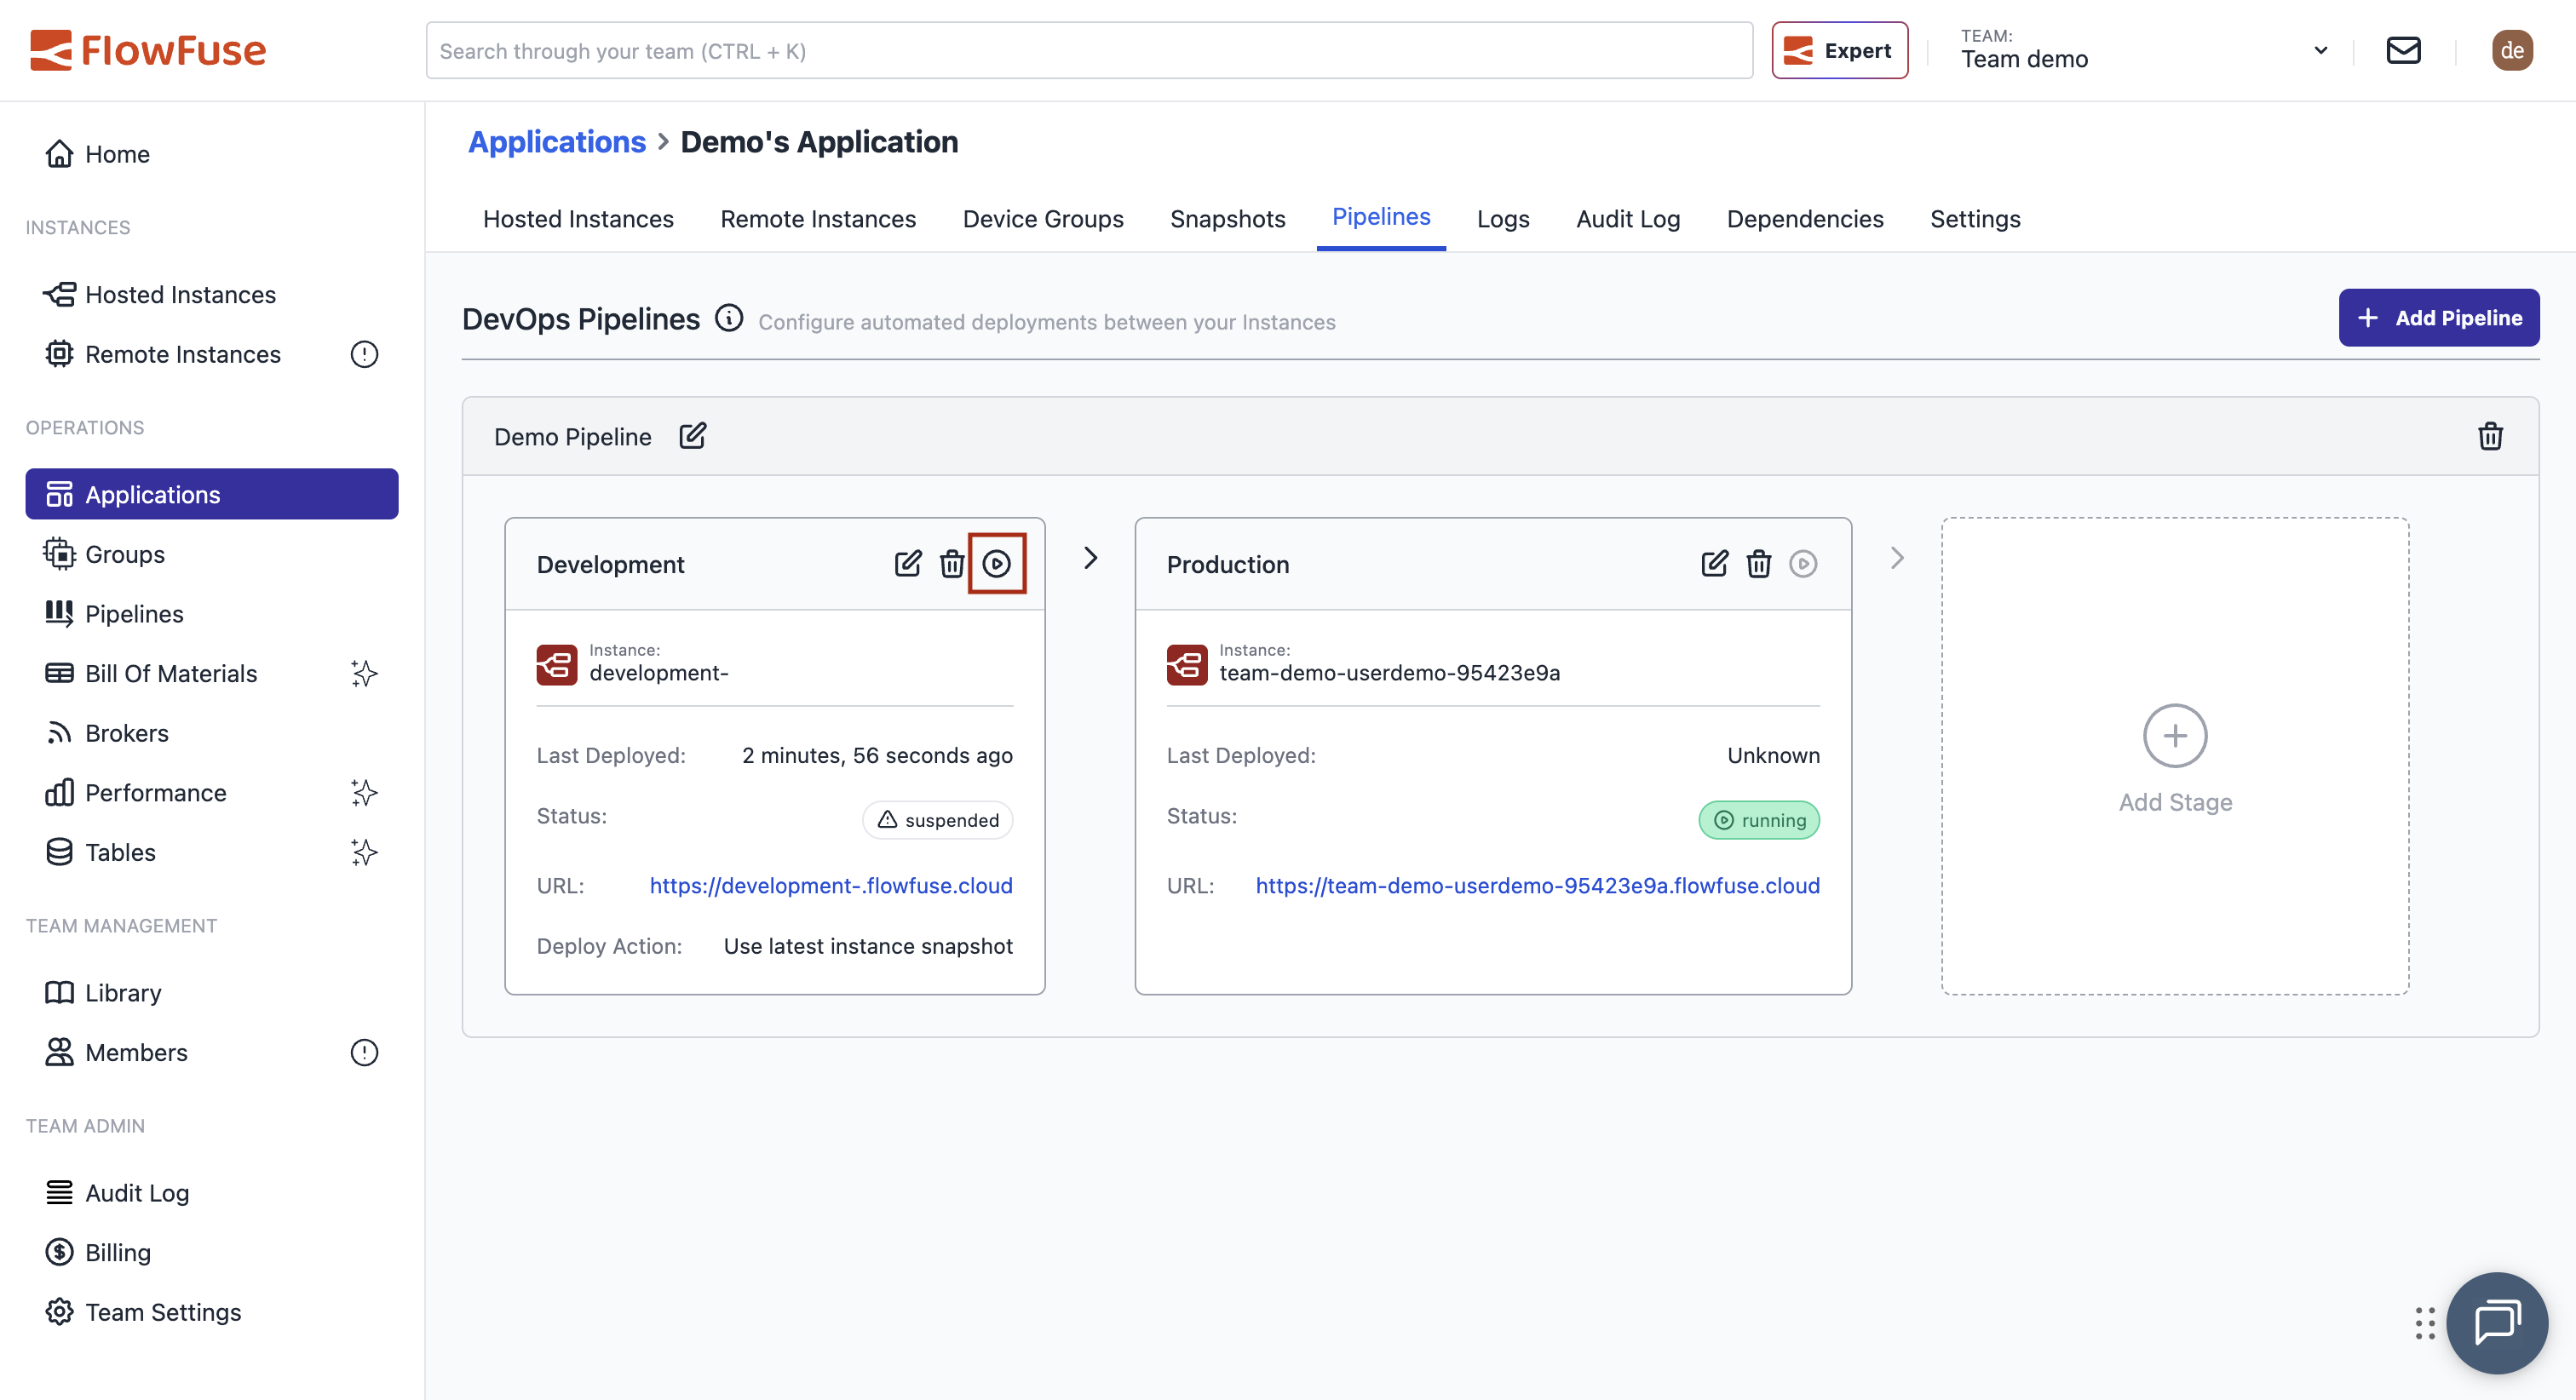Open Tables in sidebar

pyautogui.click(x=212, y=852)
